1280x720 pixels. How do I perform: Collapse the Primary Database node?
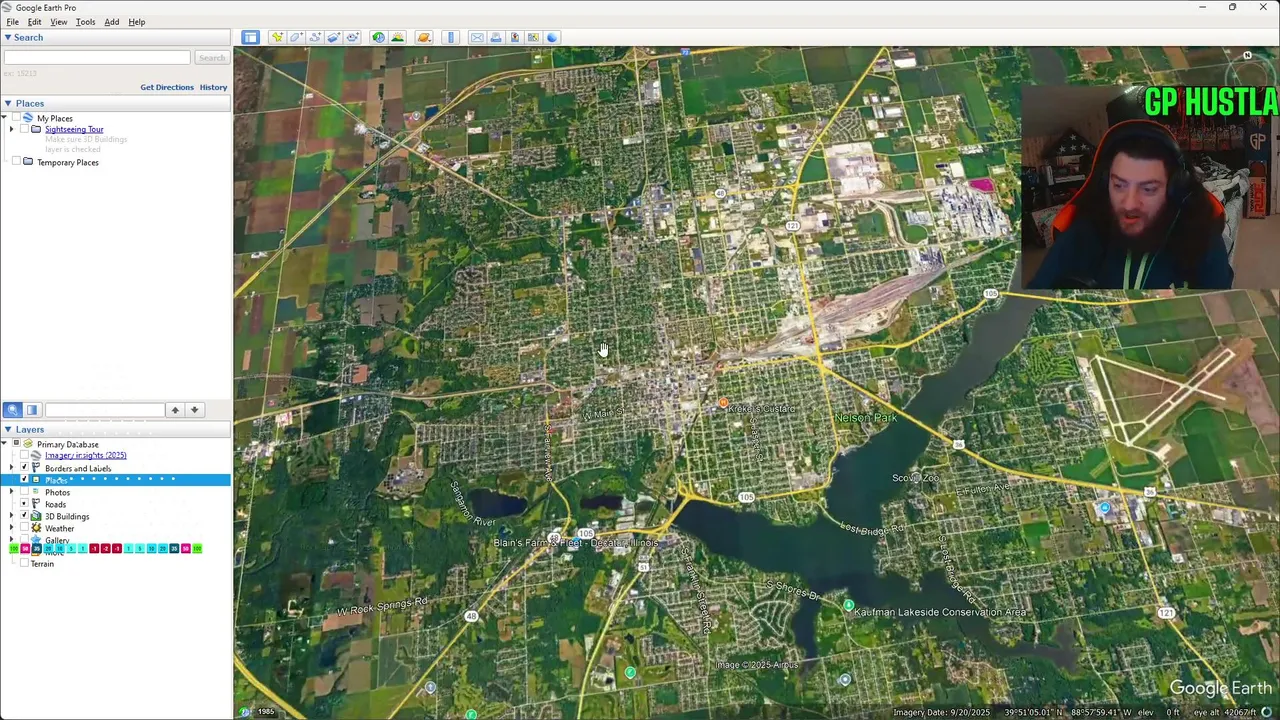click(x=4, y=443)
